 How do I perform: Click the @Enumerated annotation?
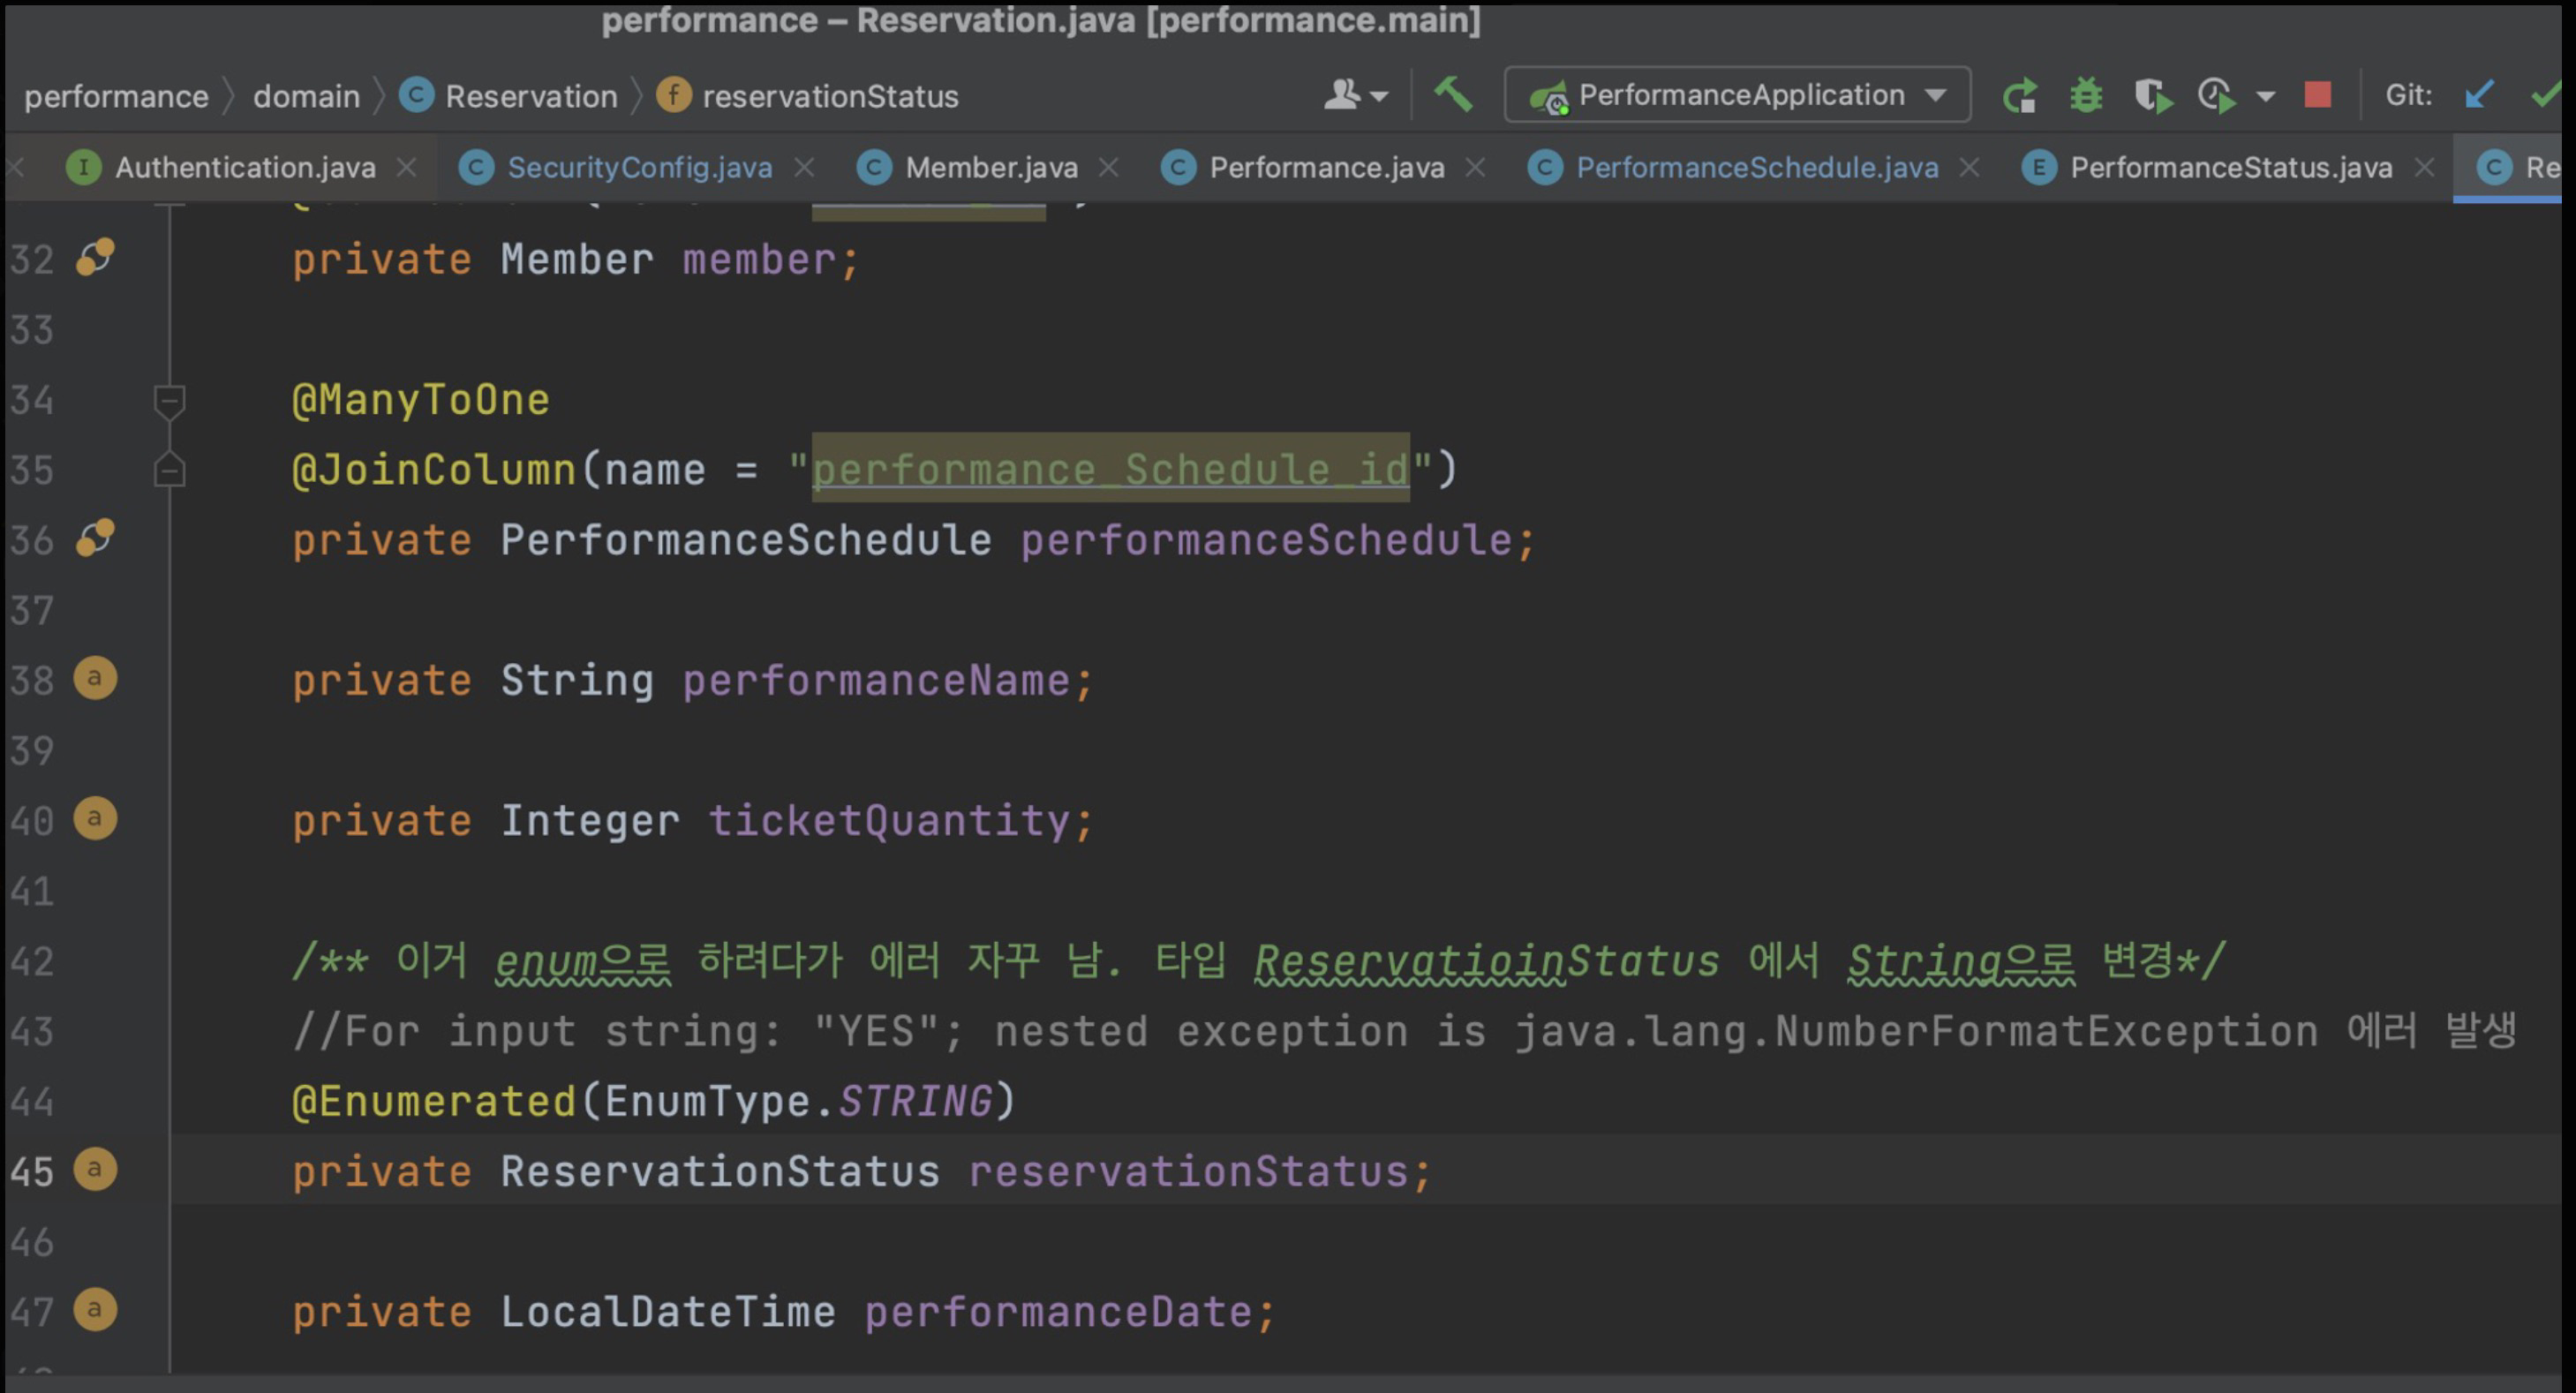tap(434, 1102)
